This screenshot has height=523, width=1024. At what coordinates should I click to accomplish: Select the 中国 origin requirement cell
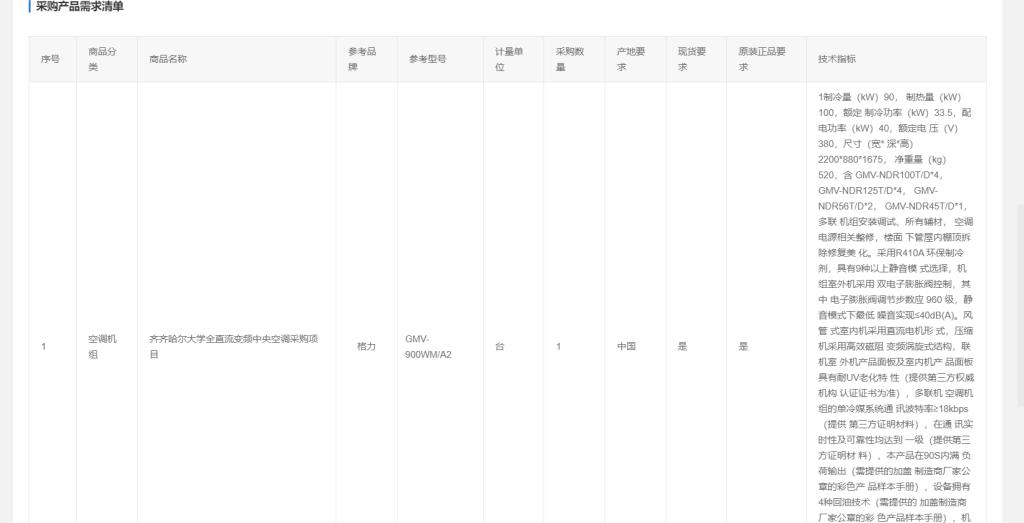626,346
